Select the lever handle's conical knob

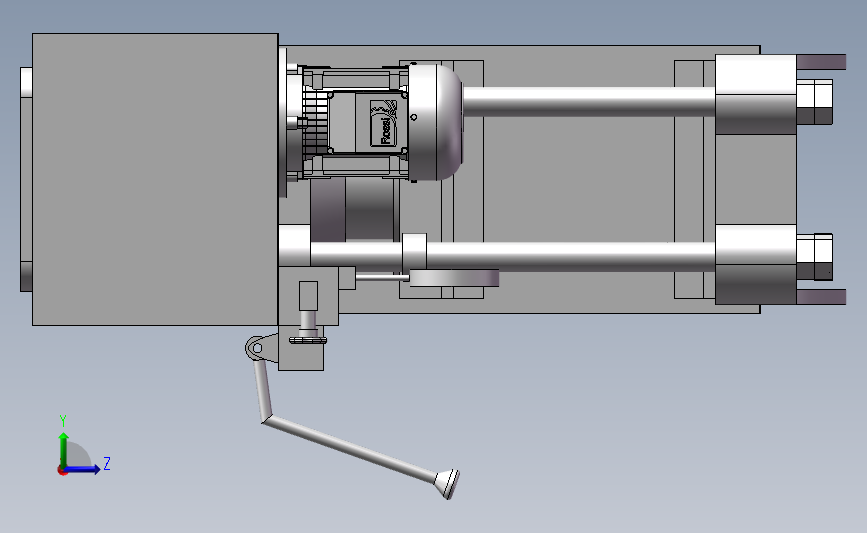coord(448,484)
